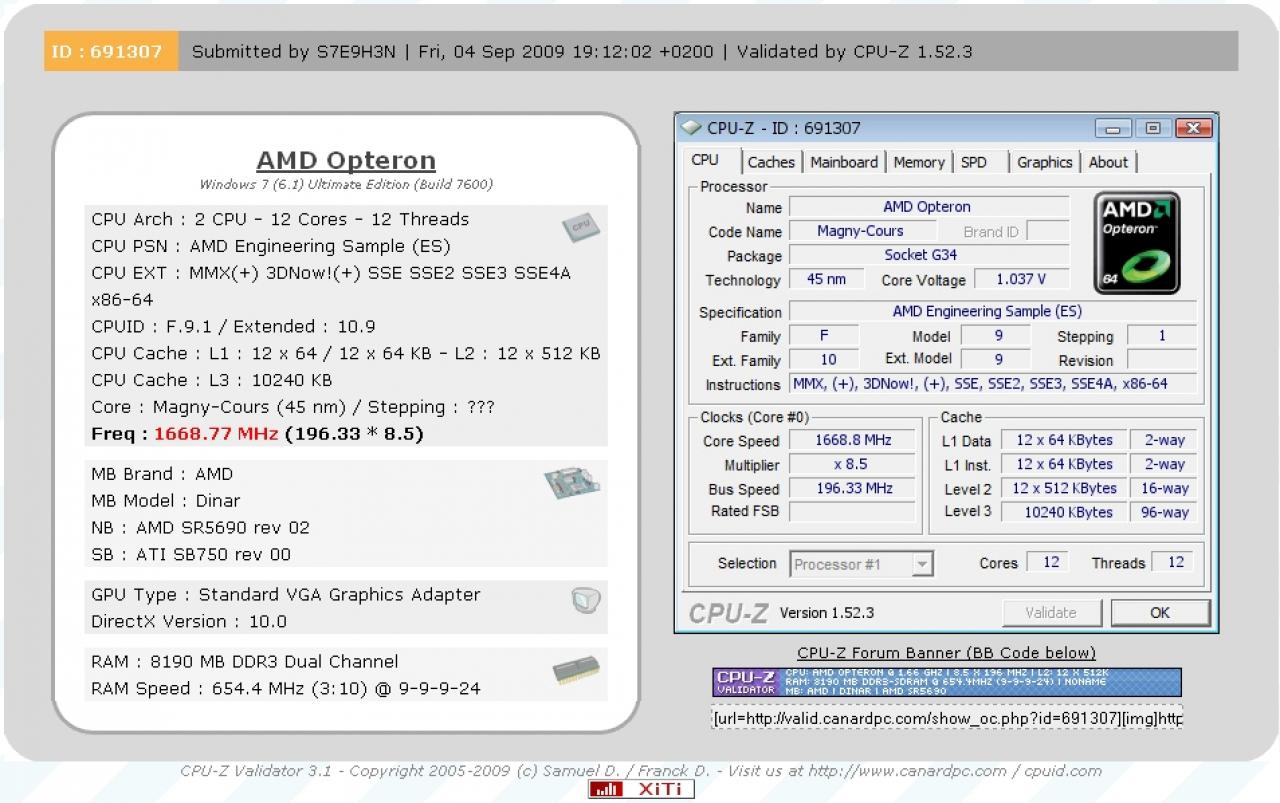Image resolution: width=1280 pixels, height=803 pixels.
Task: Click the XiTi stats badge at bottom
Action: 641,789
